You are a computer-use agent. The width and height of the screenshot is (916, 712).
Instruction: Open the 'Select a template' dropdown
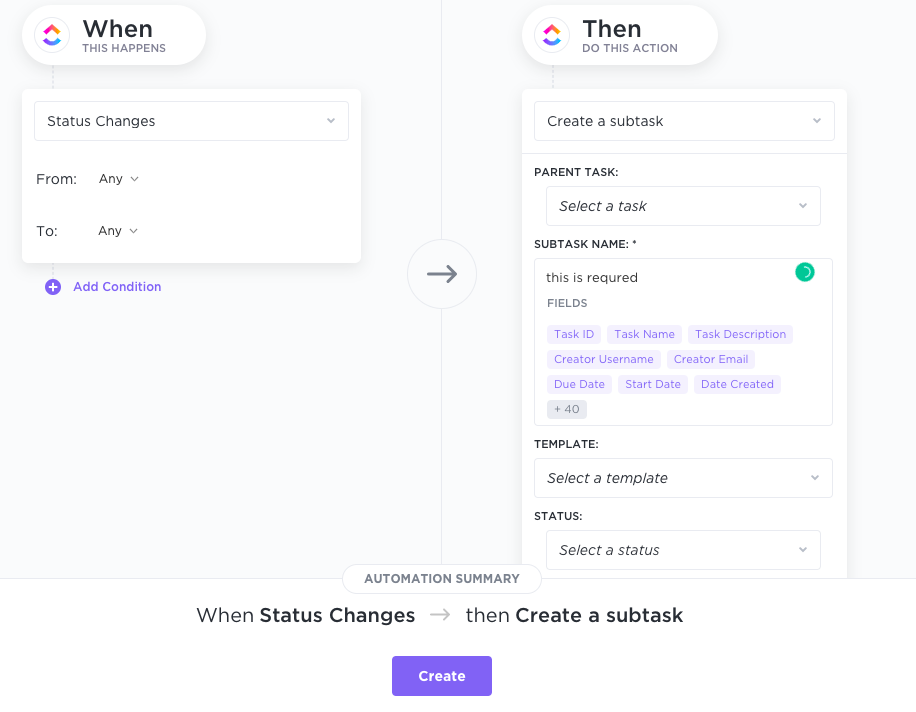click(683, 478)
